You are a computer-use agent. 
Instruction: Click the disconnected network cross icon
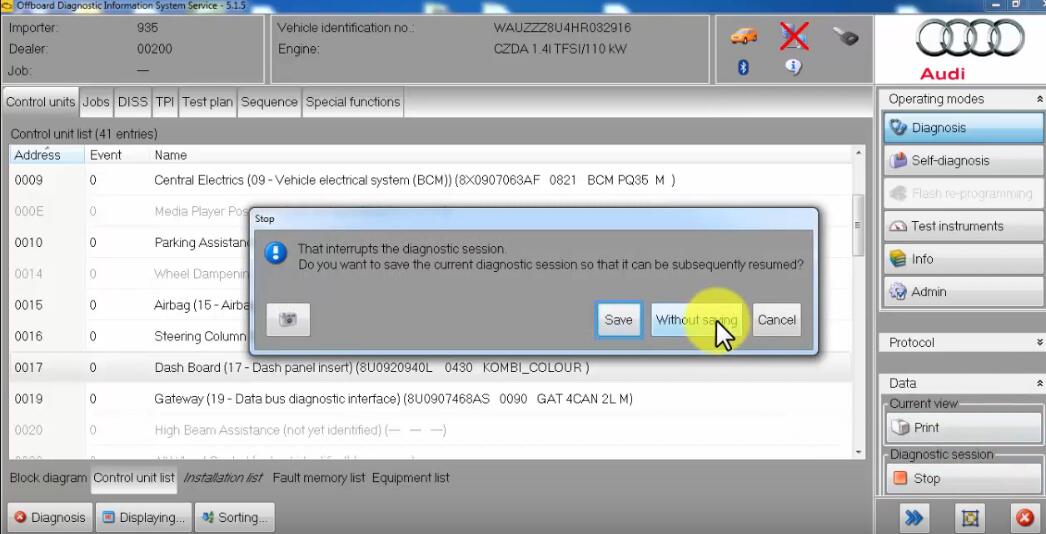coord(794,37)
